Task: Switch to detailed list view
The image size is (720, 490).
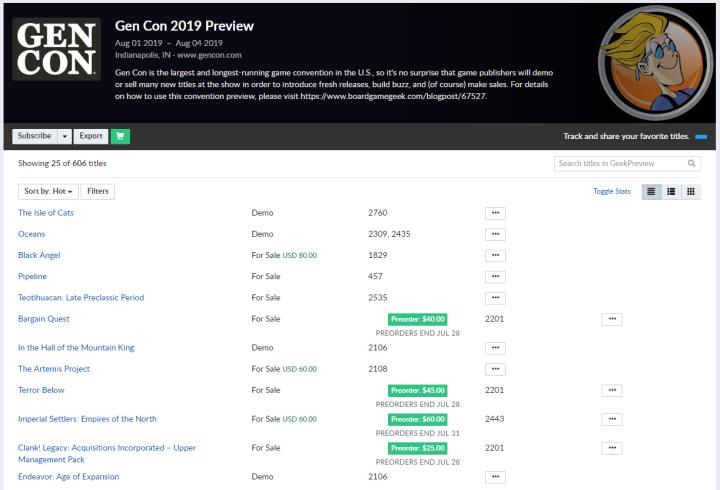Action: [x=671, y=191]
